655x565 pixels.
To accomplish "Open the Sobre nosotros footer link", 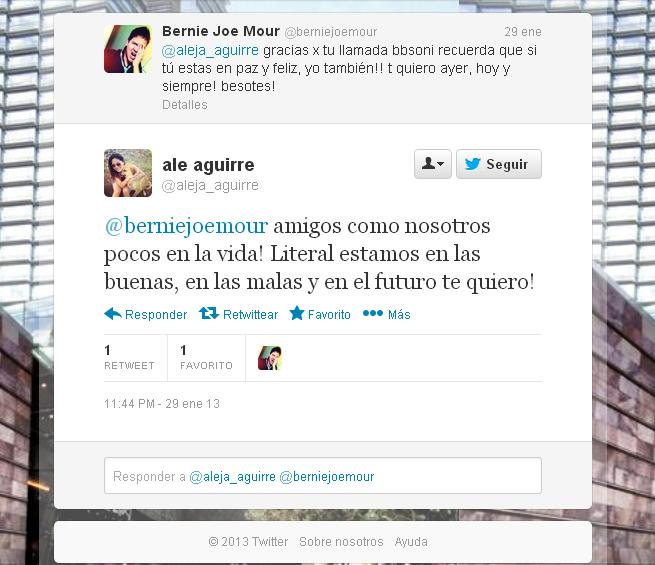I will point(341,542).
